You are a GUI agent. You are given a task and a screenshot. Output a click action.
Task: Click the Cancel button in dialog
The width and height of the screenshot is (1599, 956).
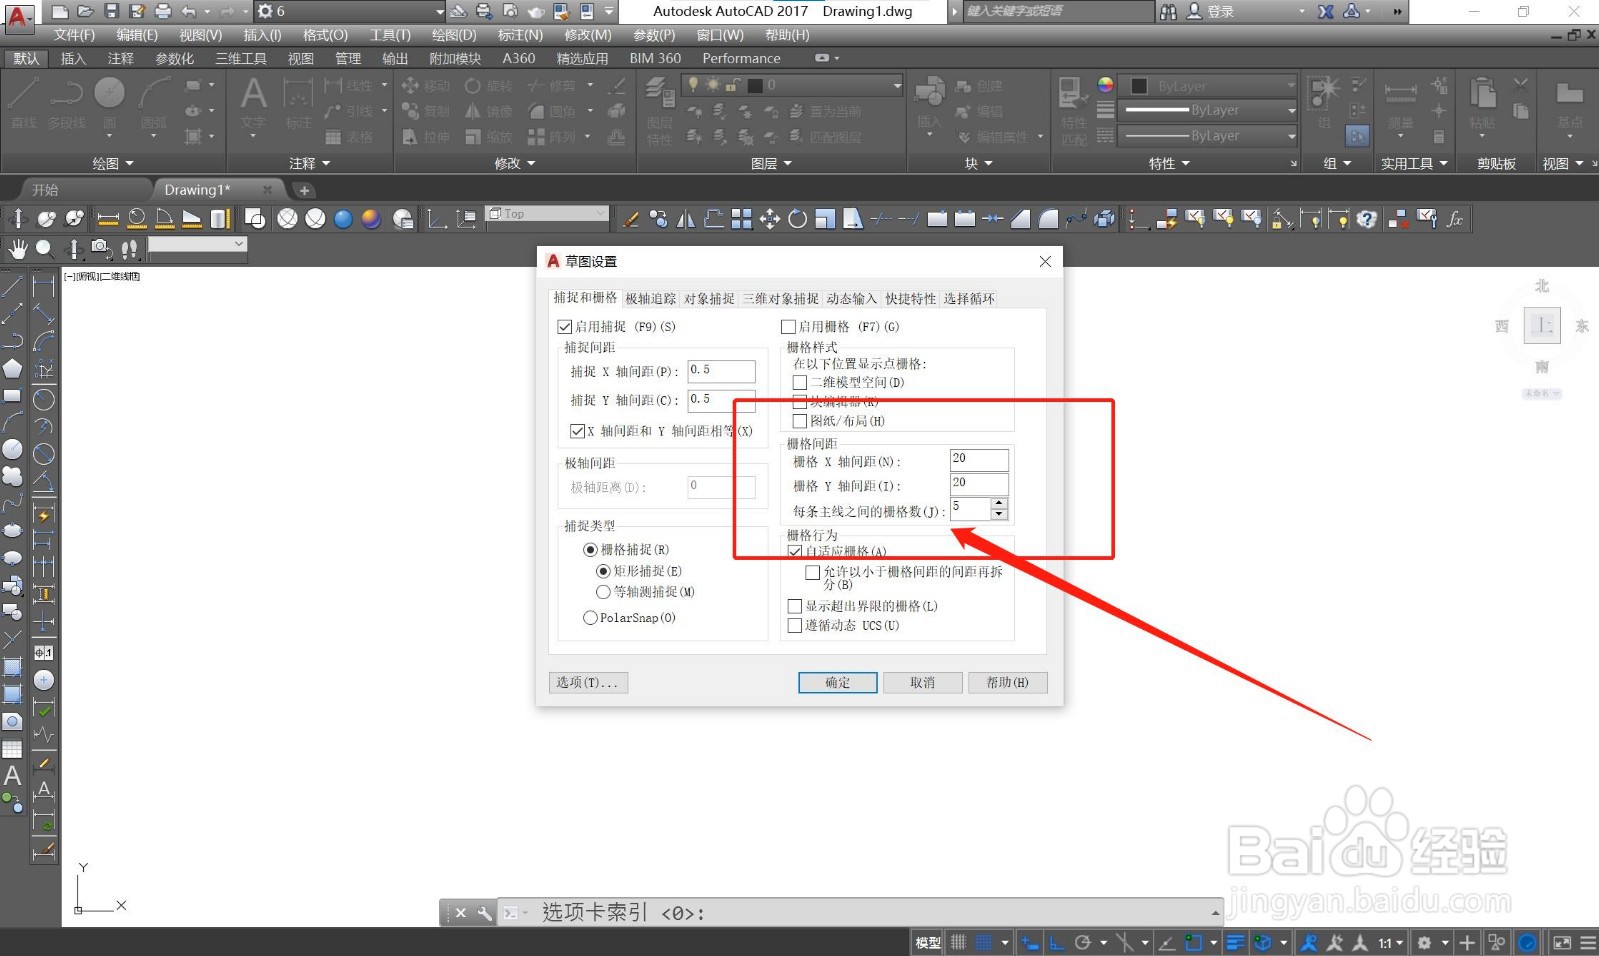tap(923, 682)
